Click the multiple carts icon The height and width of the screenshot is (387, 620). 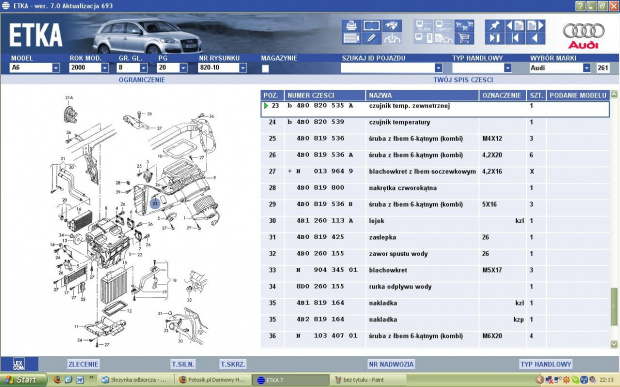464,26
